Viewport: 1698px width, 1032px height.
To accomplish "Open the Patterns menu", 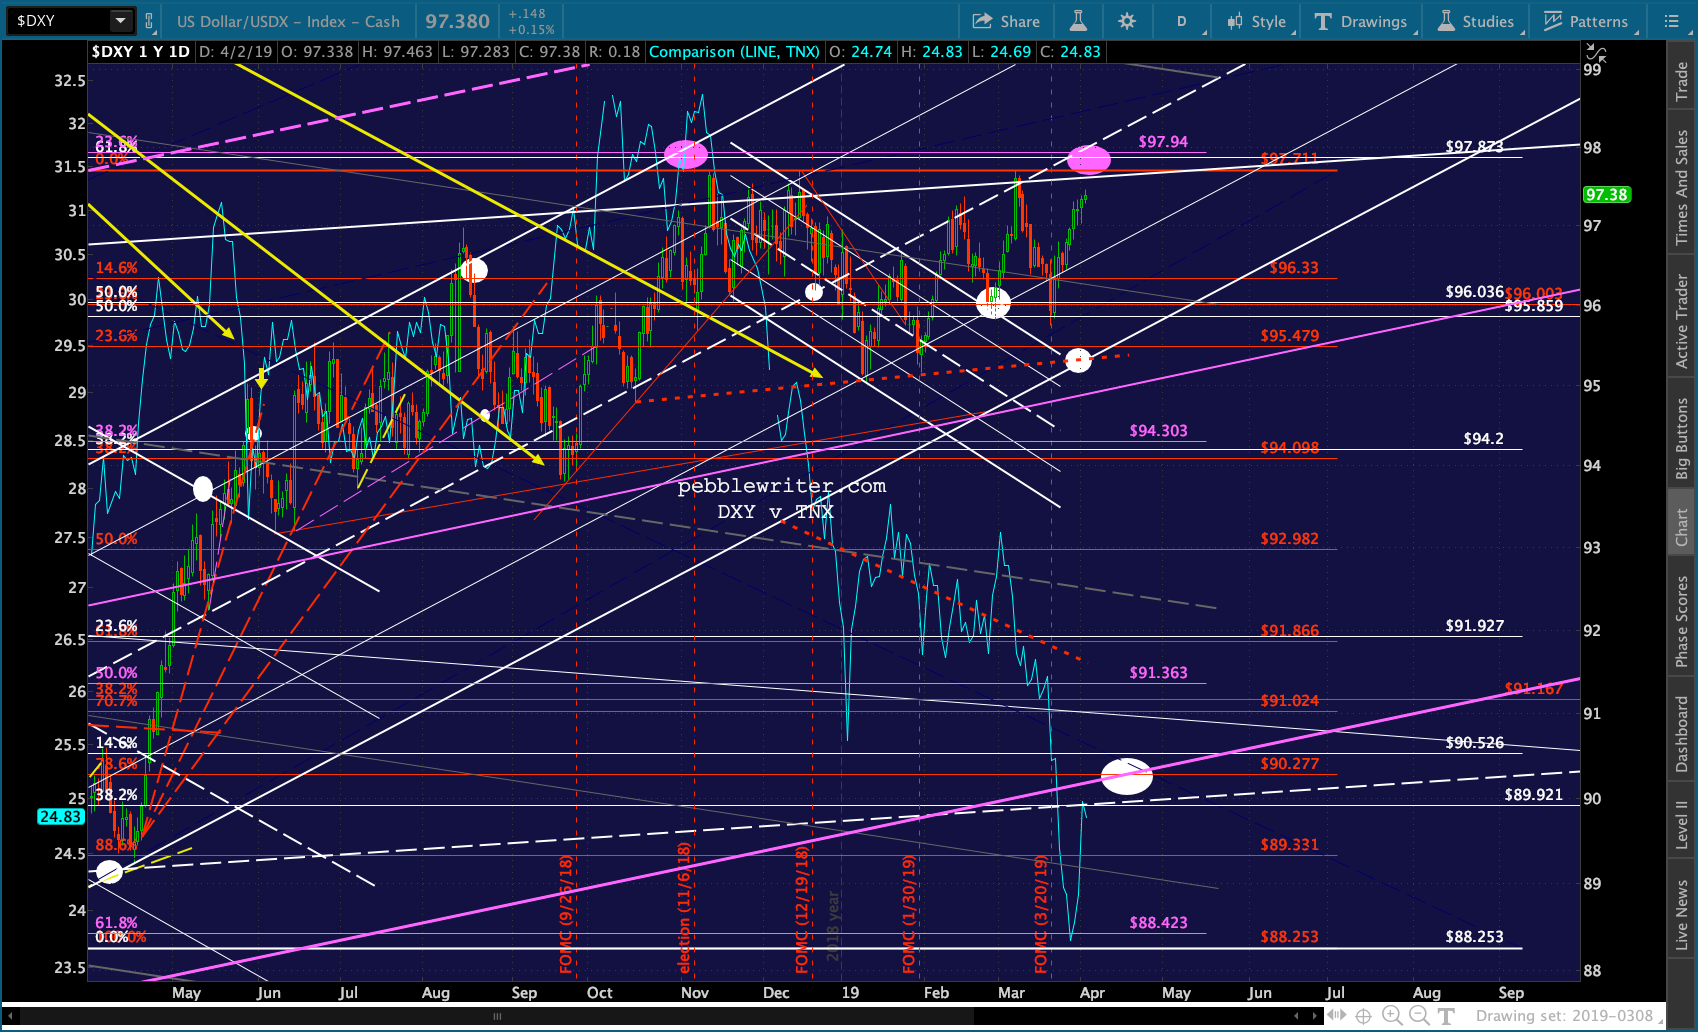I will pos(1587,21).
